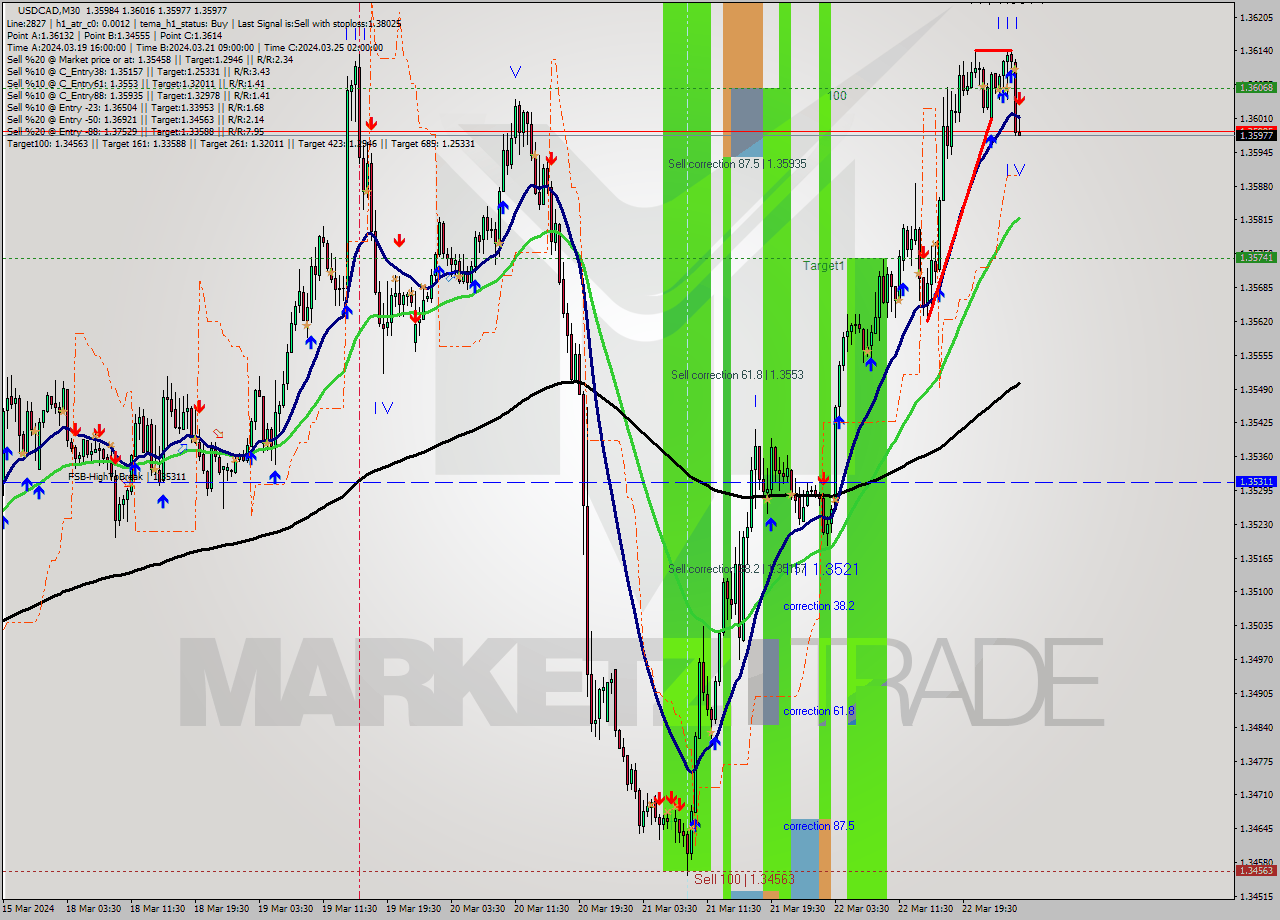Viewport: 1280px width, 920px height.
Task: Select the blue 'correction 61.8' label
Action: (819, 711)
